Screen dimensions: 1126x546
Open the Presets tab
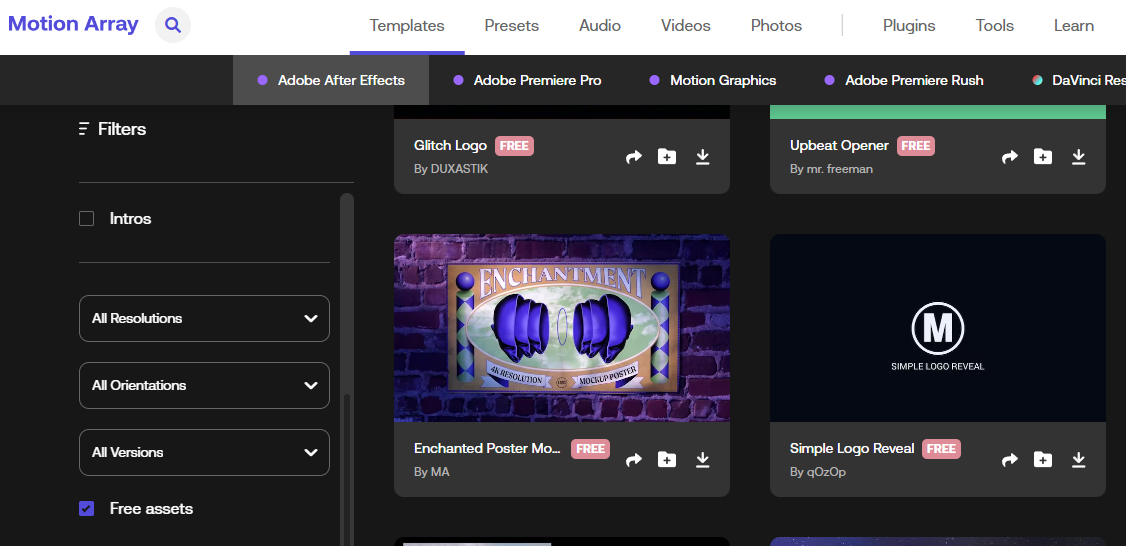511,26
